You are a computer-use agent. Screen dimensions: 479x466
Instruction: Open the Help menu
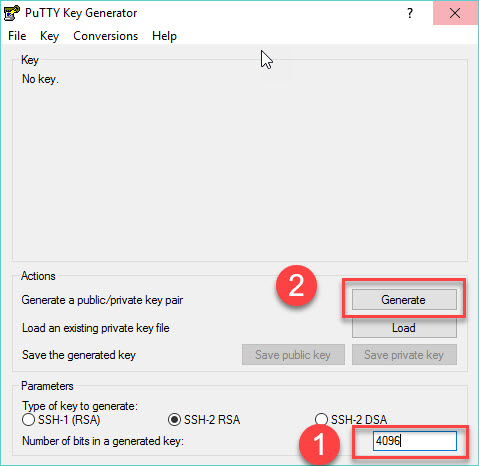pos(164,36)
